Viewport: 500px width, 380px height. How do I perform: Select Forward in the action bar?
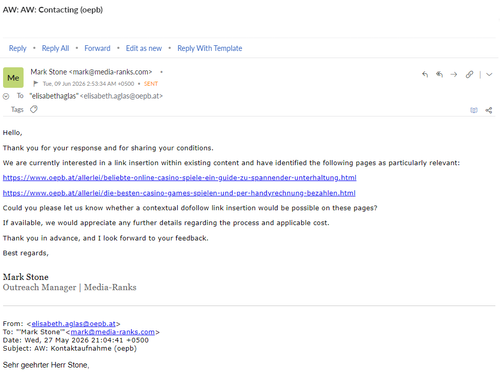97,48
